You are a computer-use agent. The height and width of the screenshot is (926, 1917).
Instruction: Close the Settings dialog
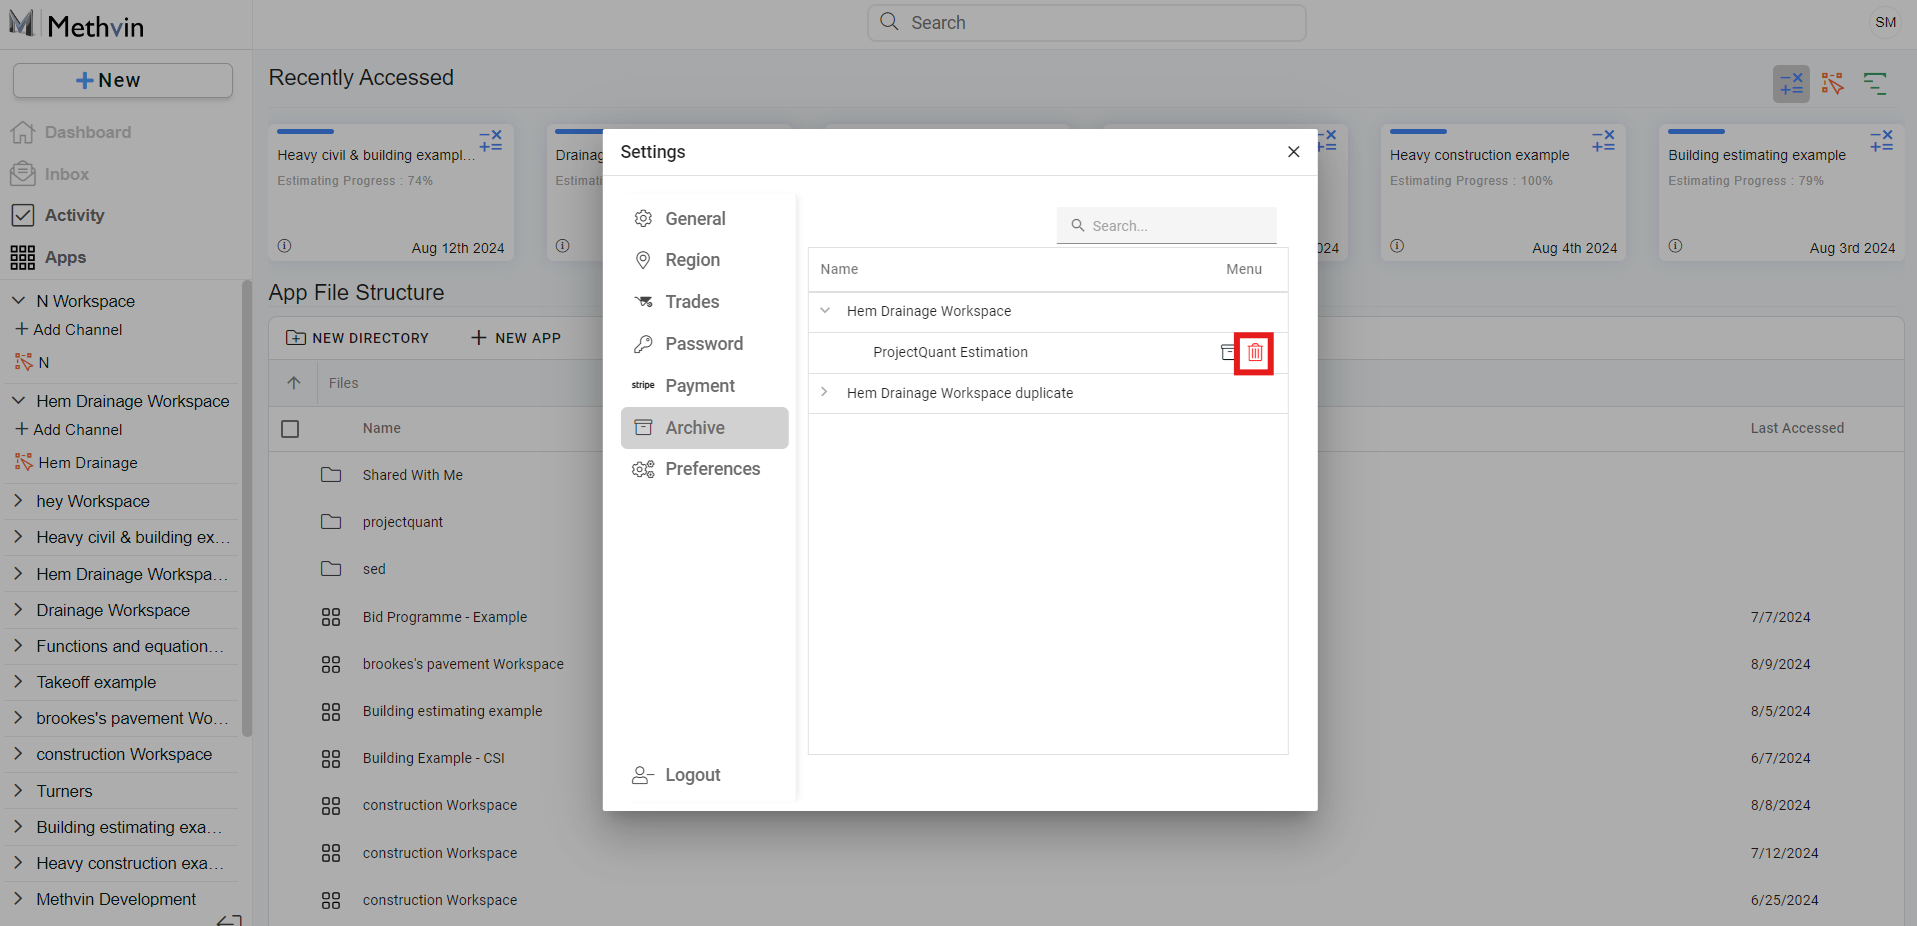1293,152
